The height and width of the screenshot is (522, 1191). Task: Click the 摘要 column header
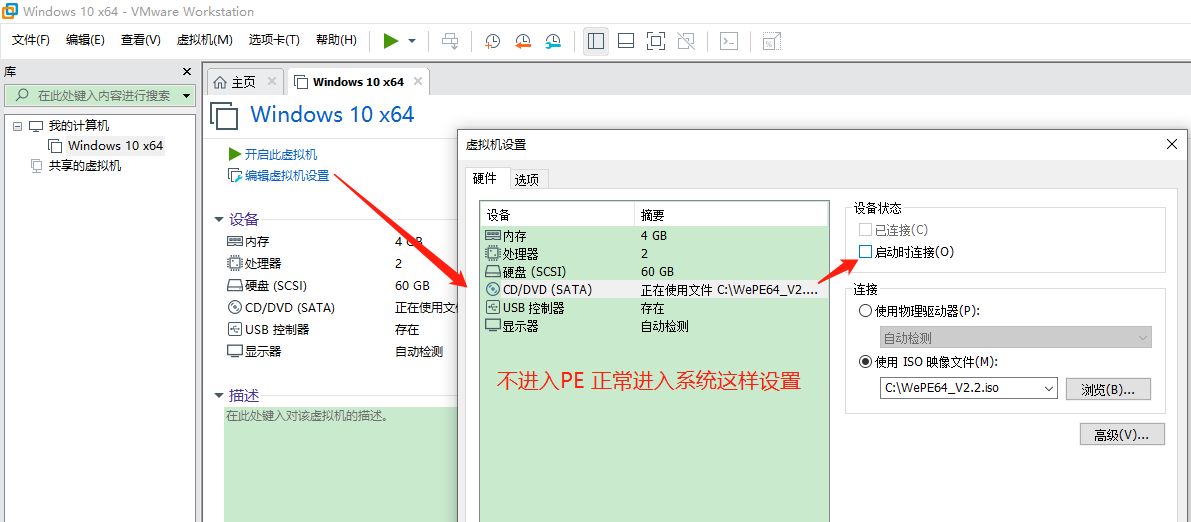click(x=731, y=215)
